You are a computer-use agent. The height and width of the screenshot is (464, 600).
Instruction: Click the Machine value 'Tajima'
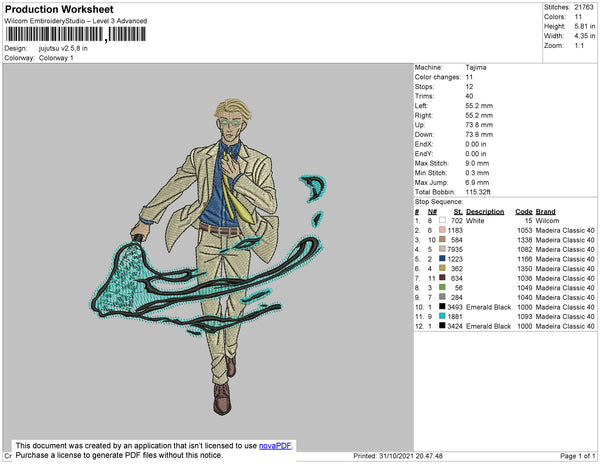476,67
